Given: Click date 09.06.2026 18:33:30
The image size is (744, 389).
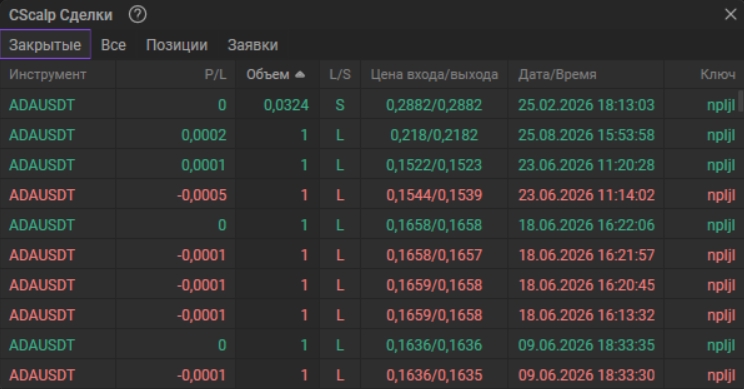Looking at the screenshot, I should [586, 375].
